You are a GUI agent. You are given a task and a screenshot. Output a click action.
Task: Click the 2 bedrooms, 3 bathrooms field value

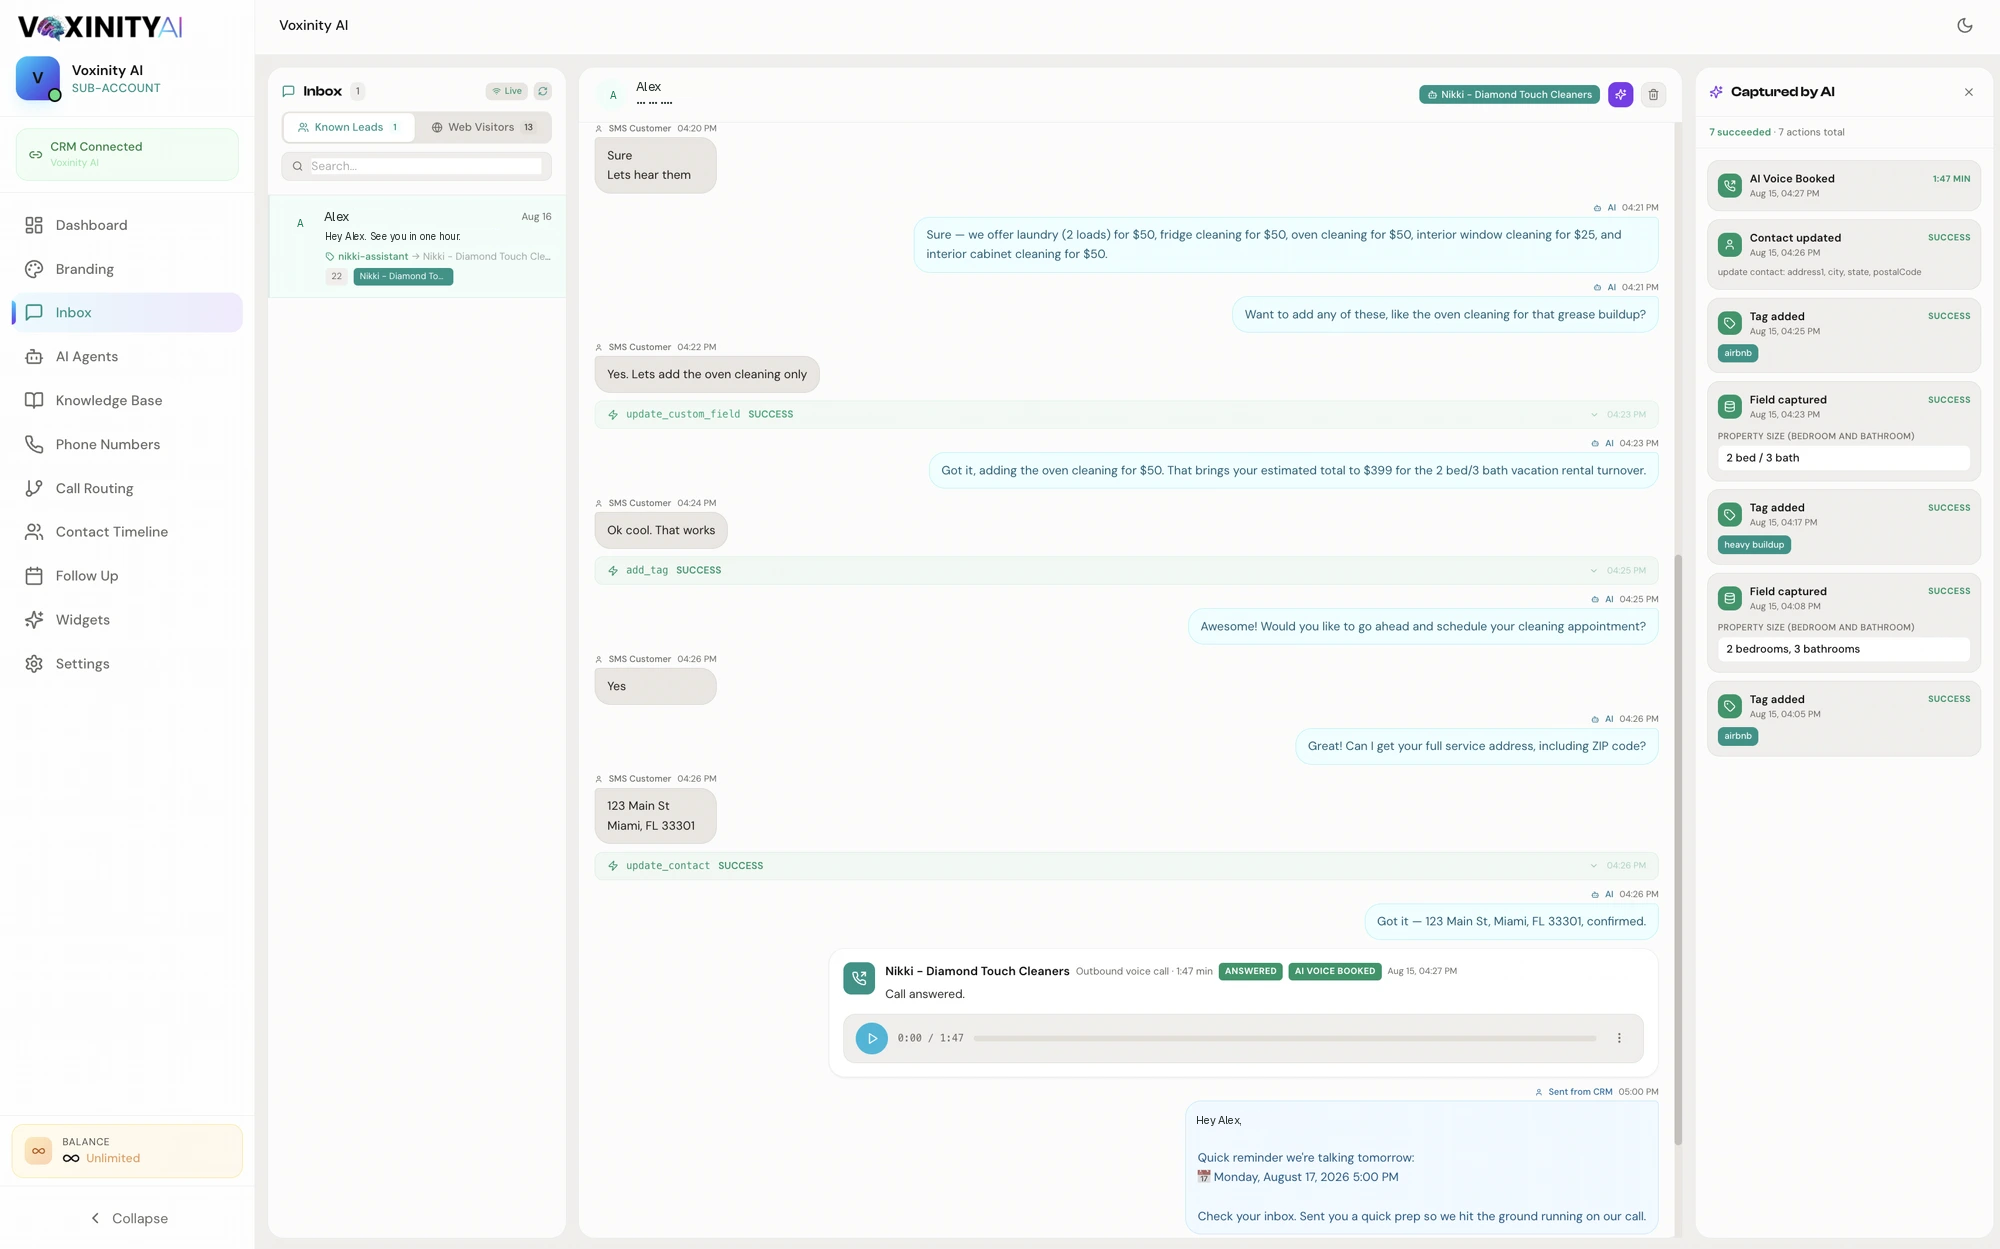point(1844,649)
